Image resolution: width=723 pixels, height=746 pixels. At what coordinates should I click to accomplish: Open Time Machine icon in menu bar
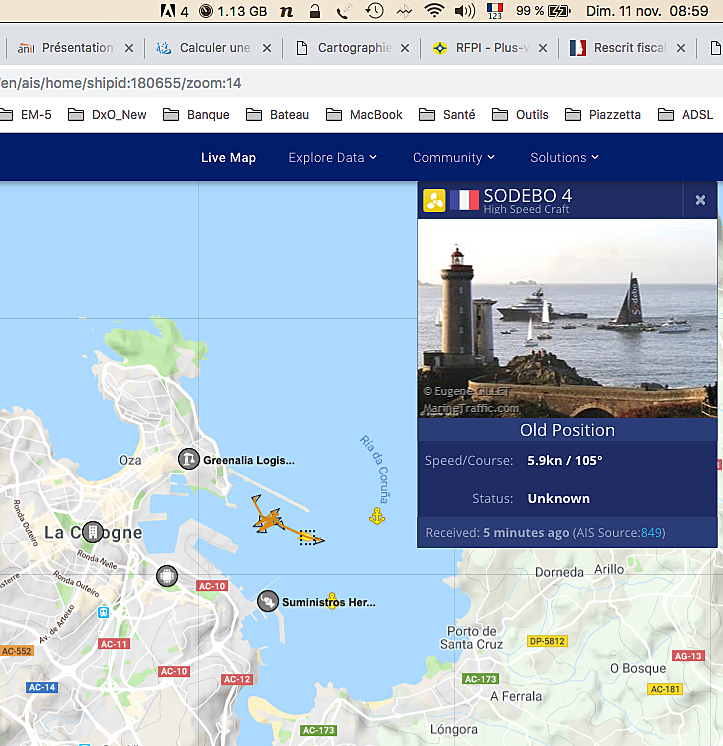coord(375,10)
